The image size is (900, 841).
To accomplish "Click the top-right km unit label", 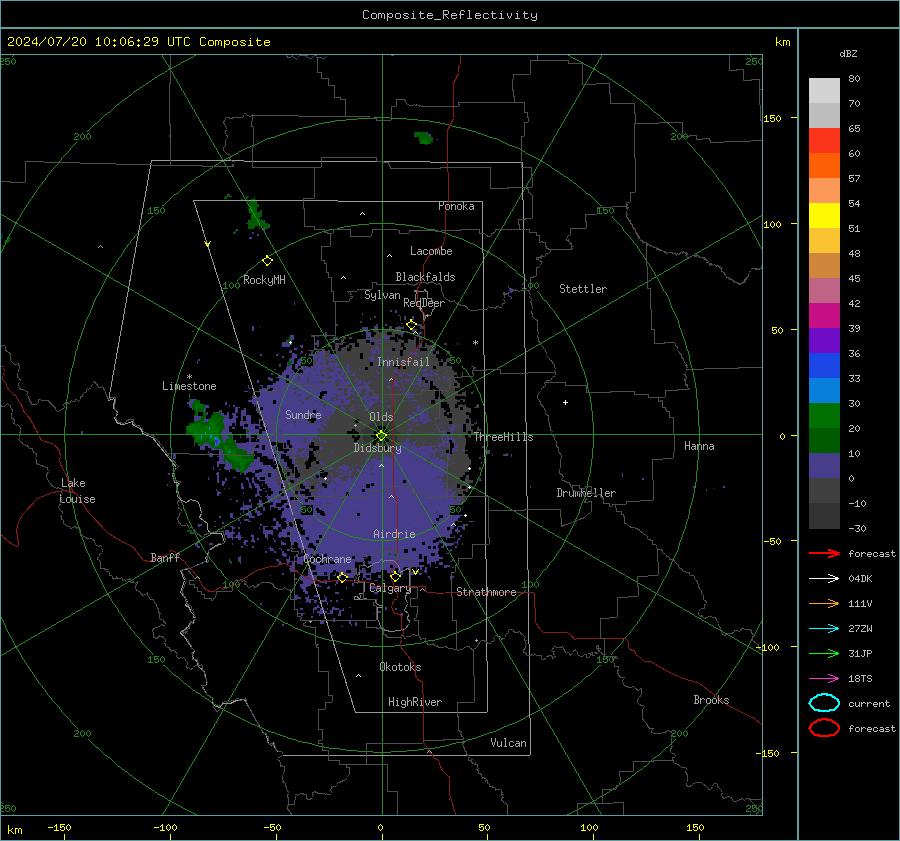I will (782, 42).
